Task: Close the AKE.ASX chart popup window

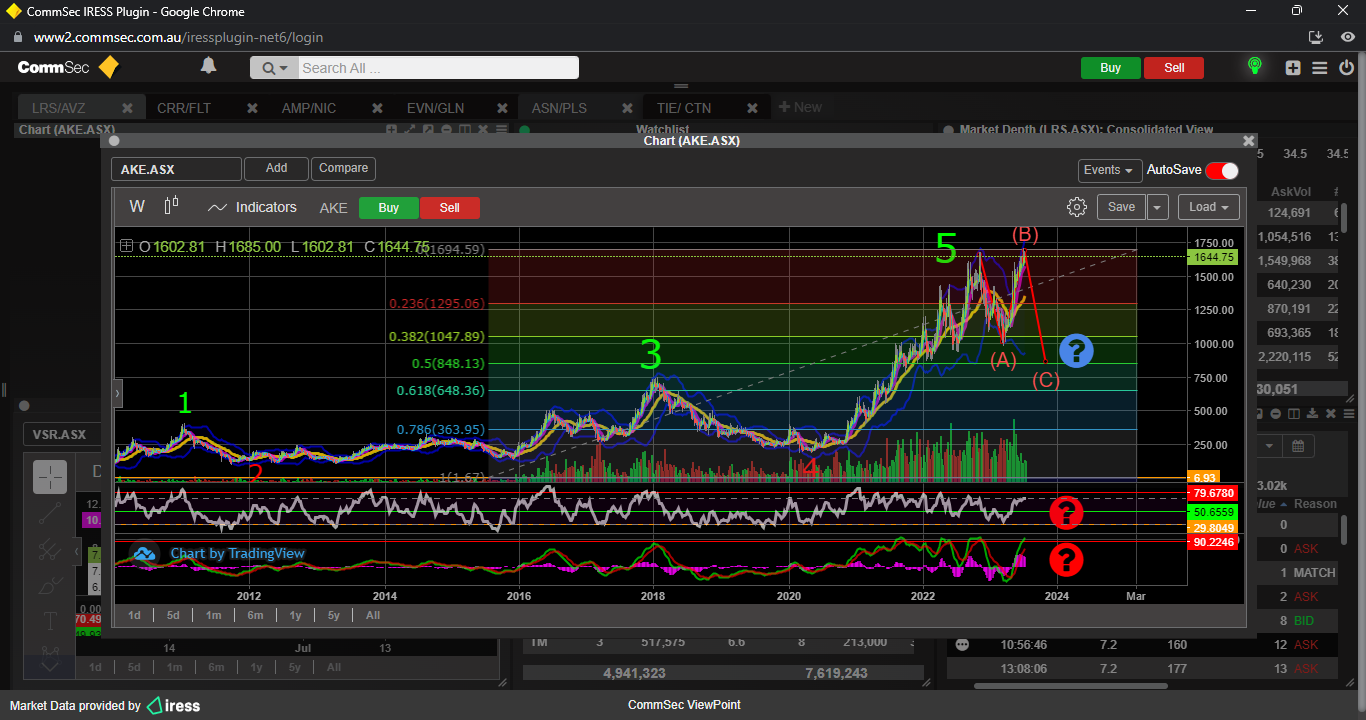Action: 1248,142
